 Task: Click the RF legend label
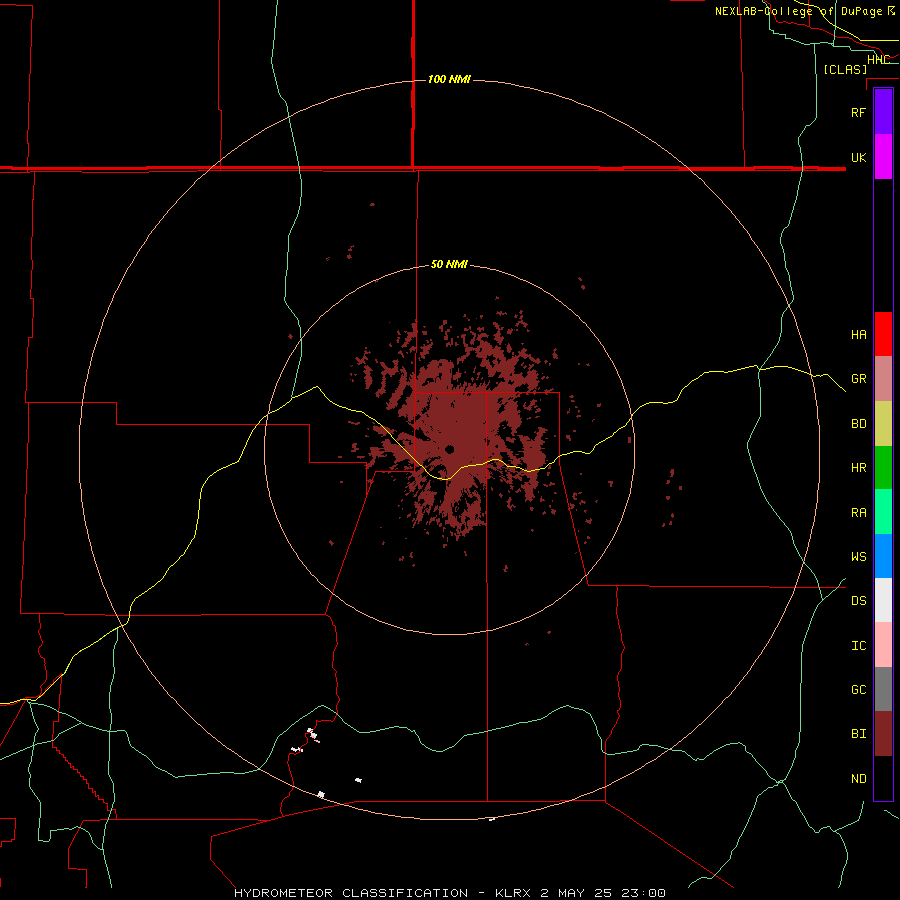tap(858, 112)
